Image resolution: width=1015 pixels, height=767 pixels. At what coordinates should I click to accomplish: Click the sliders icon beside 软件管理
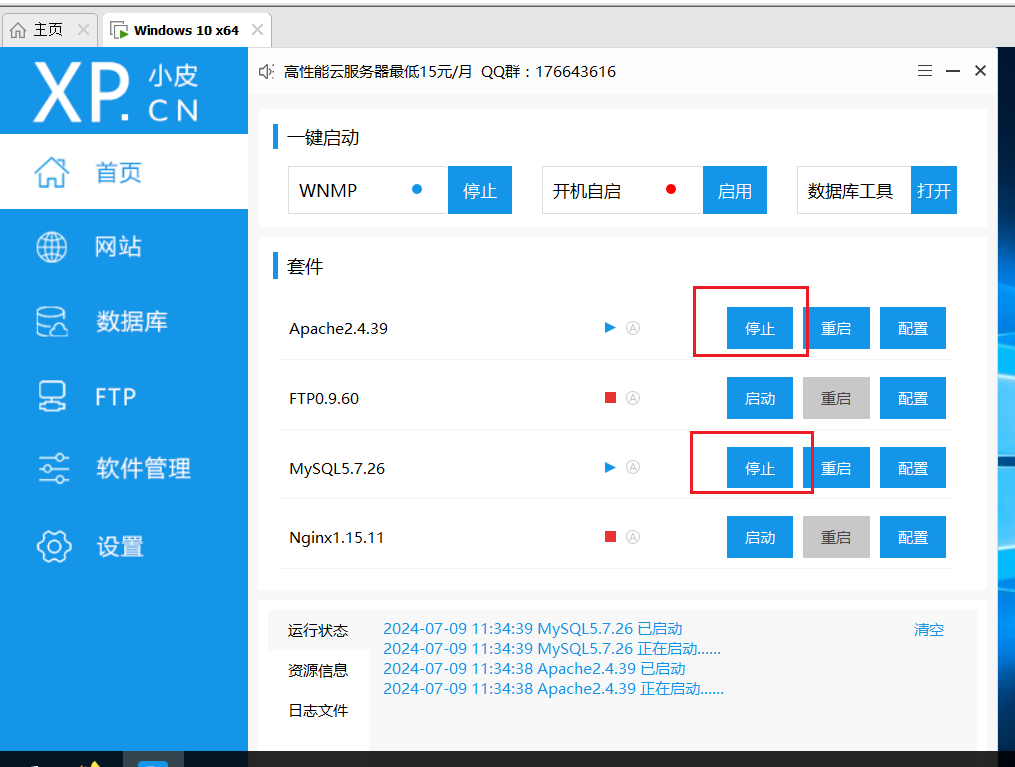click(x=54, y=468)
